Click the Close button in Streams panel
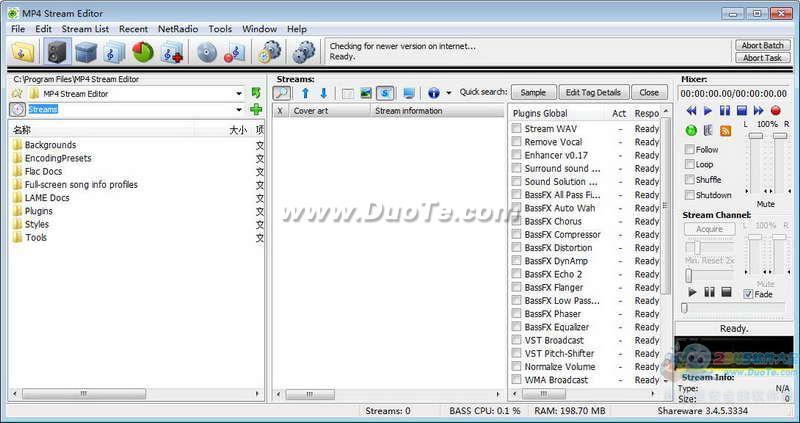Image resolution: width=800 pixels, height=423 pixels. (649, 92)
